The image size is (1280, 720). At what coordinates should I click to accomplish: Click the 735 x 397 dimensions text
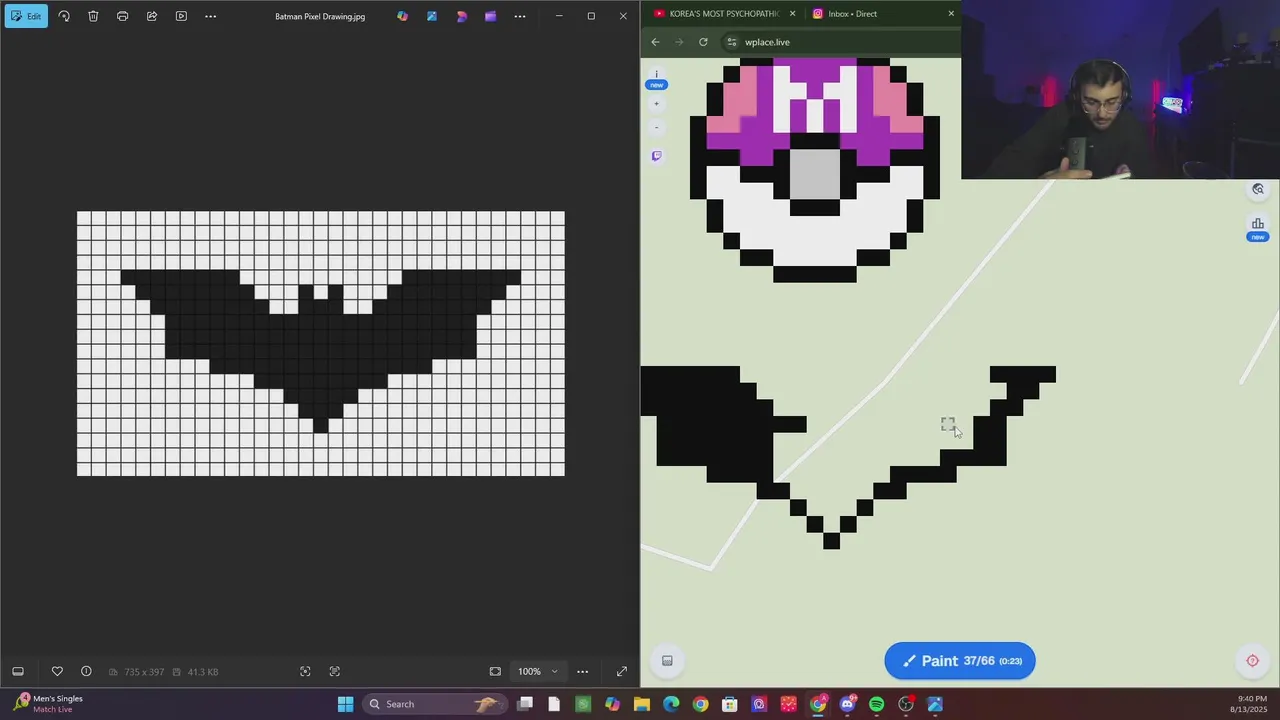[x=144, y=672]
